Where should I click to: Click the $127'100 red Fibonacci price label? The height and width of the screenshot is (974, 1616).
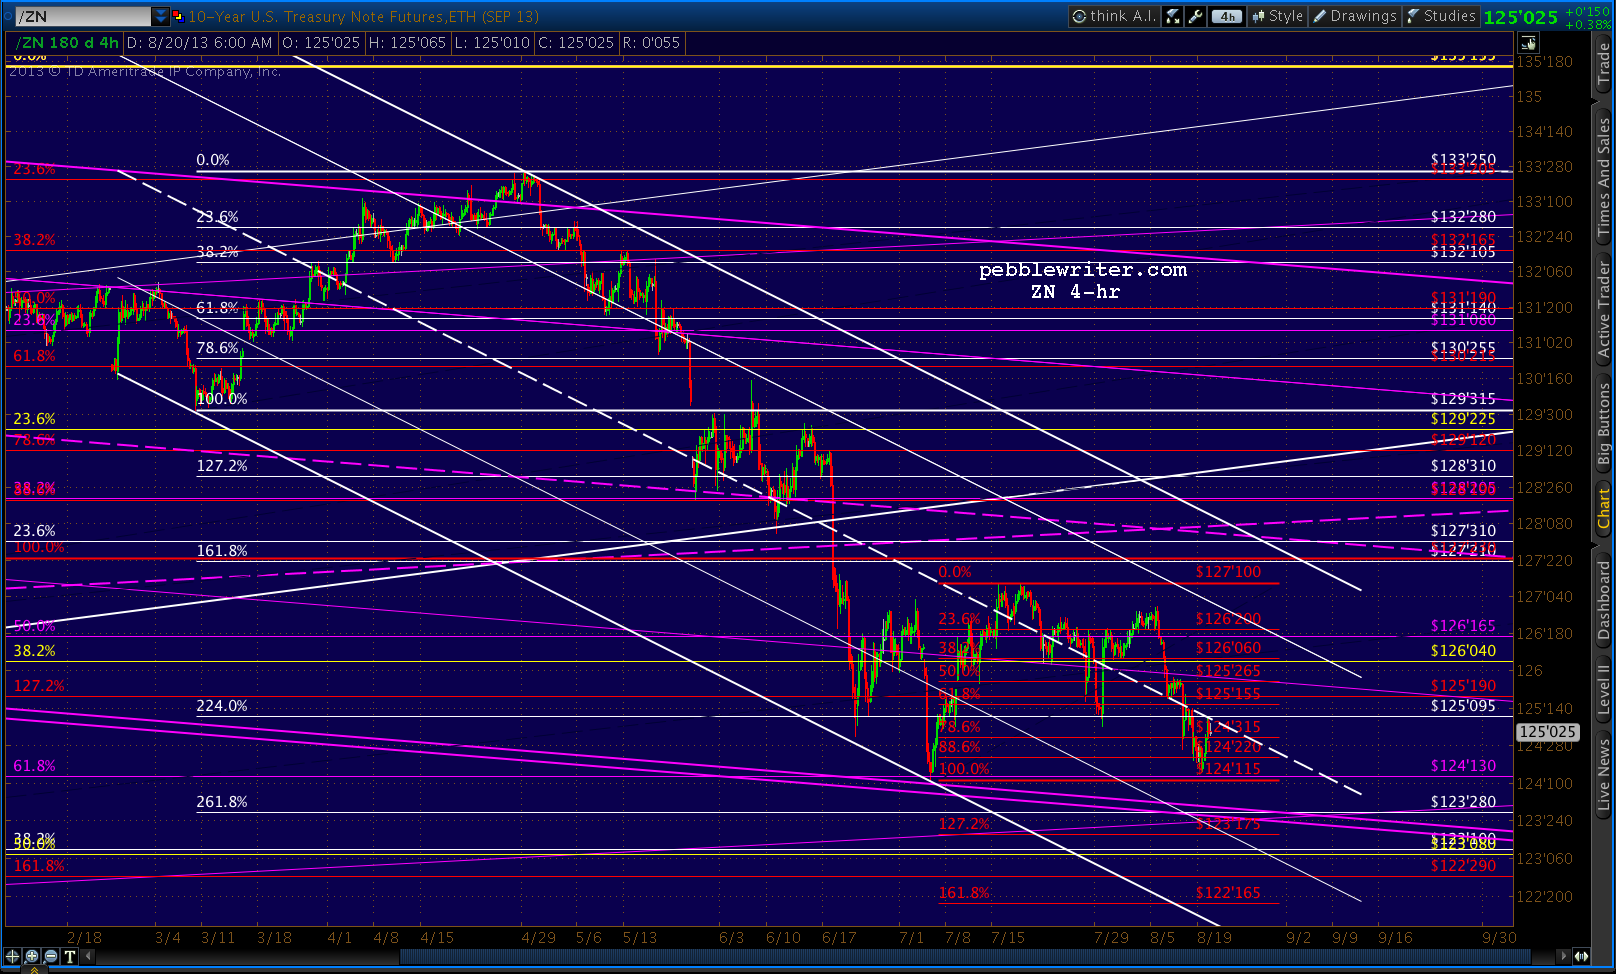pos(1228,572)
